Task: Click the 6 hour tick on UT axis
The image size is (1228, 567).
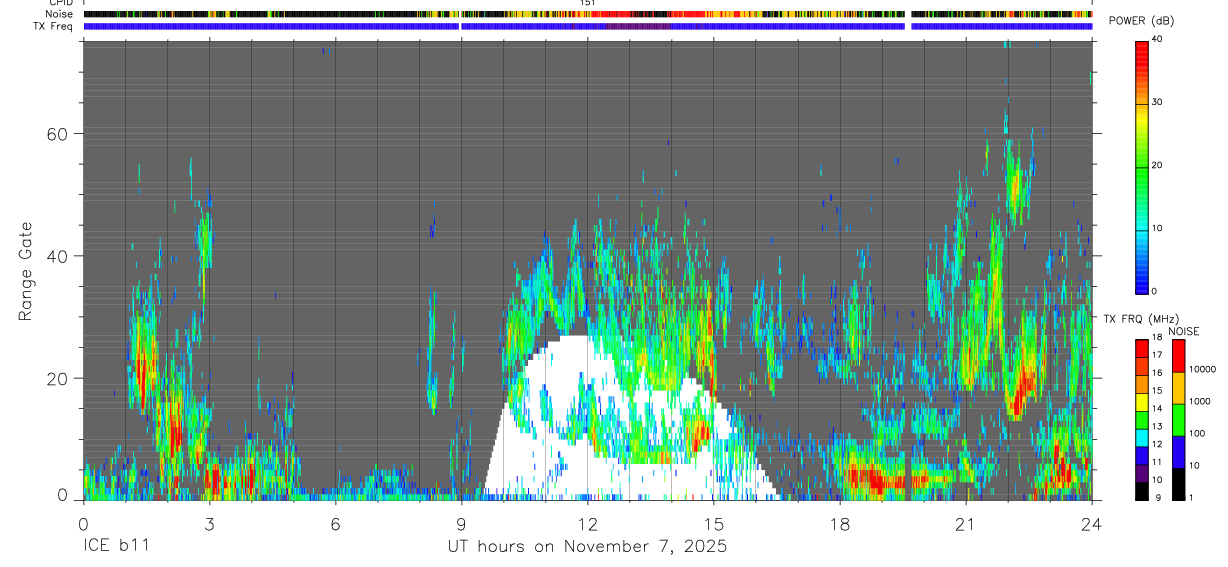Action: 335,523
